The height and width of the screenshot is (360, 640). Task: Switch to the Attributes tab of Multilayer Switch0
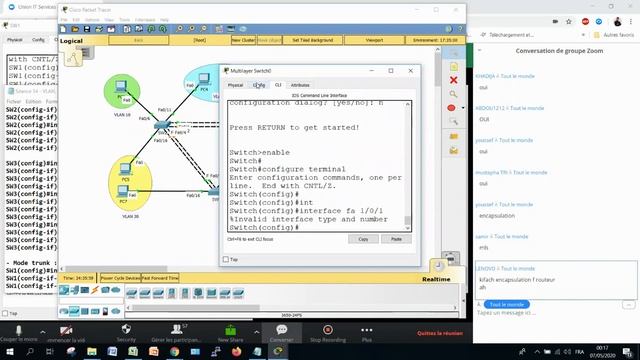300,85
